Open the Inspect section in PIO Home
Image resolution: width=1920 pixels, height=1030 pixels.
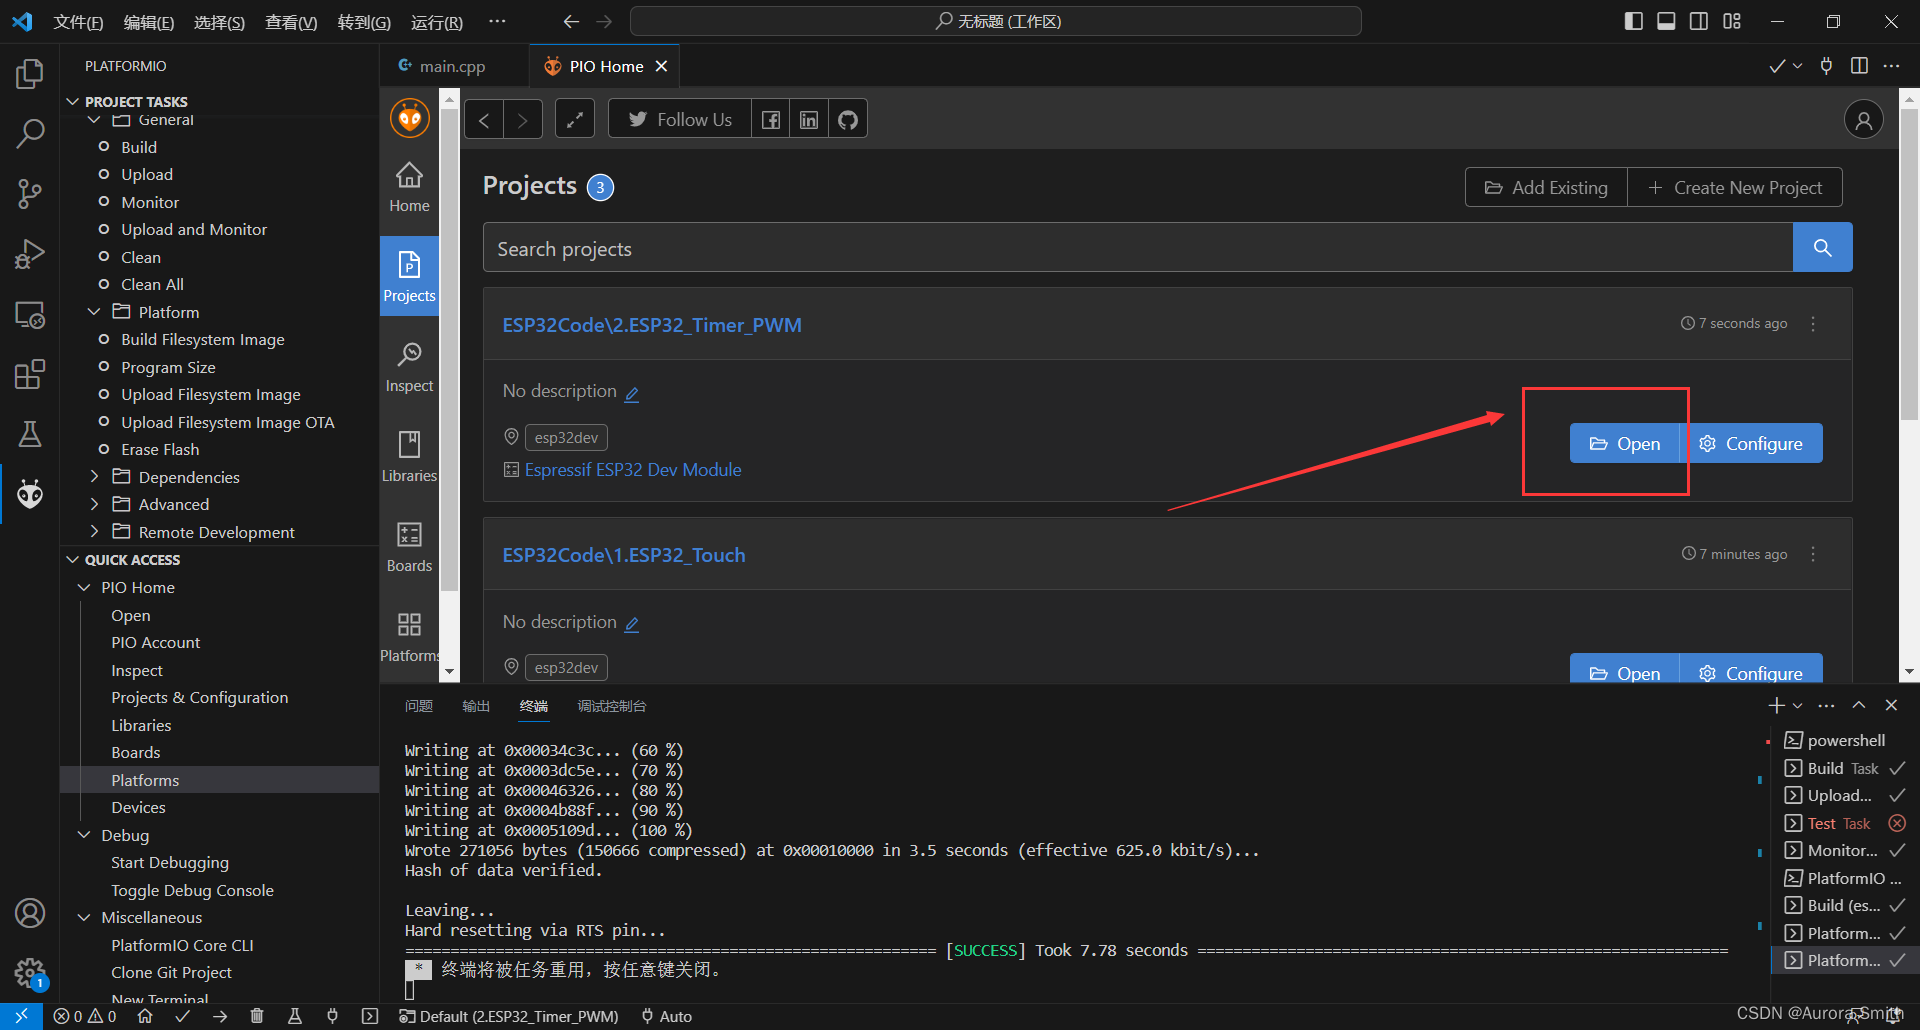click(409, 367)
